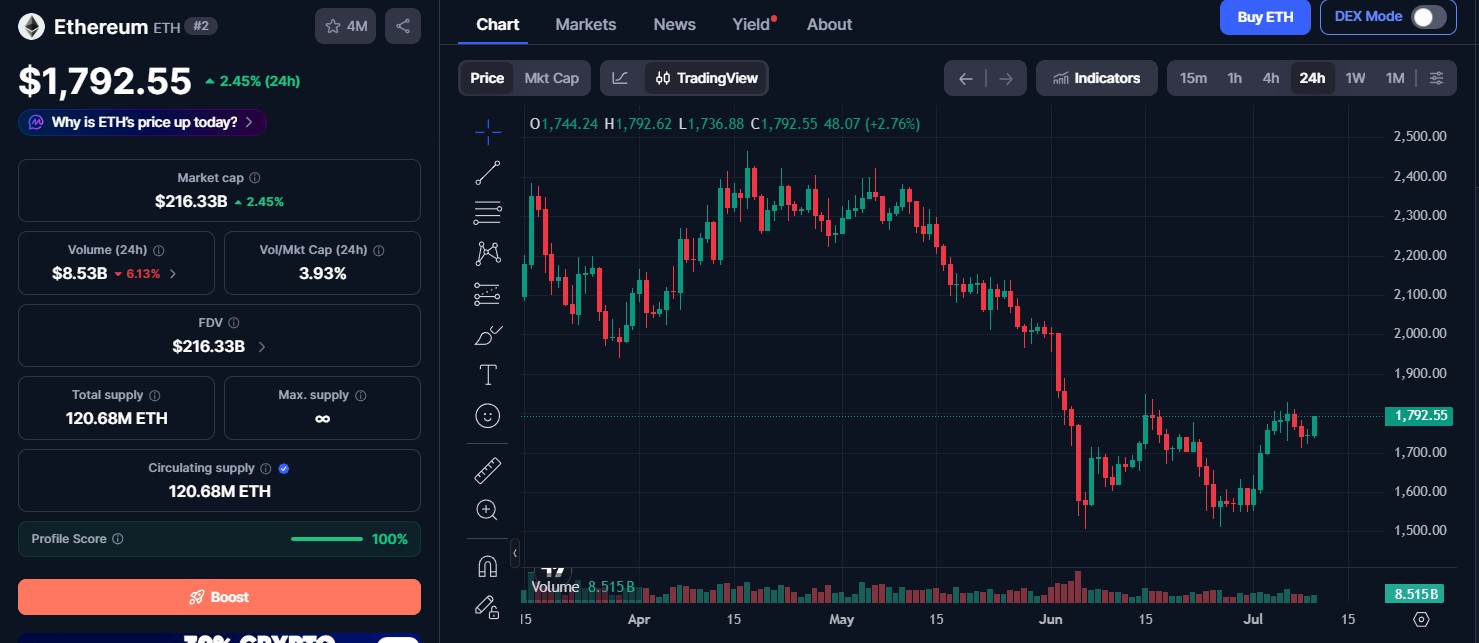Click the Market cap info icon
Viewport: 1479px width, 643px height.
click(x=255, y=178)
